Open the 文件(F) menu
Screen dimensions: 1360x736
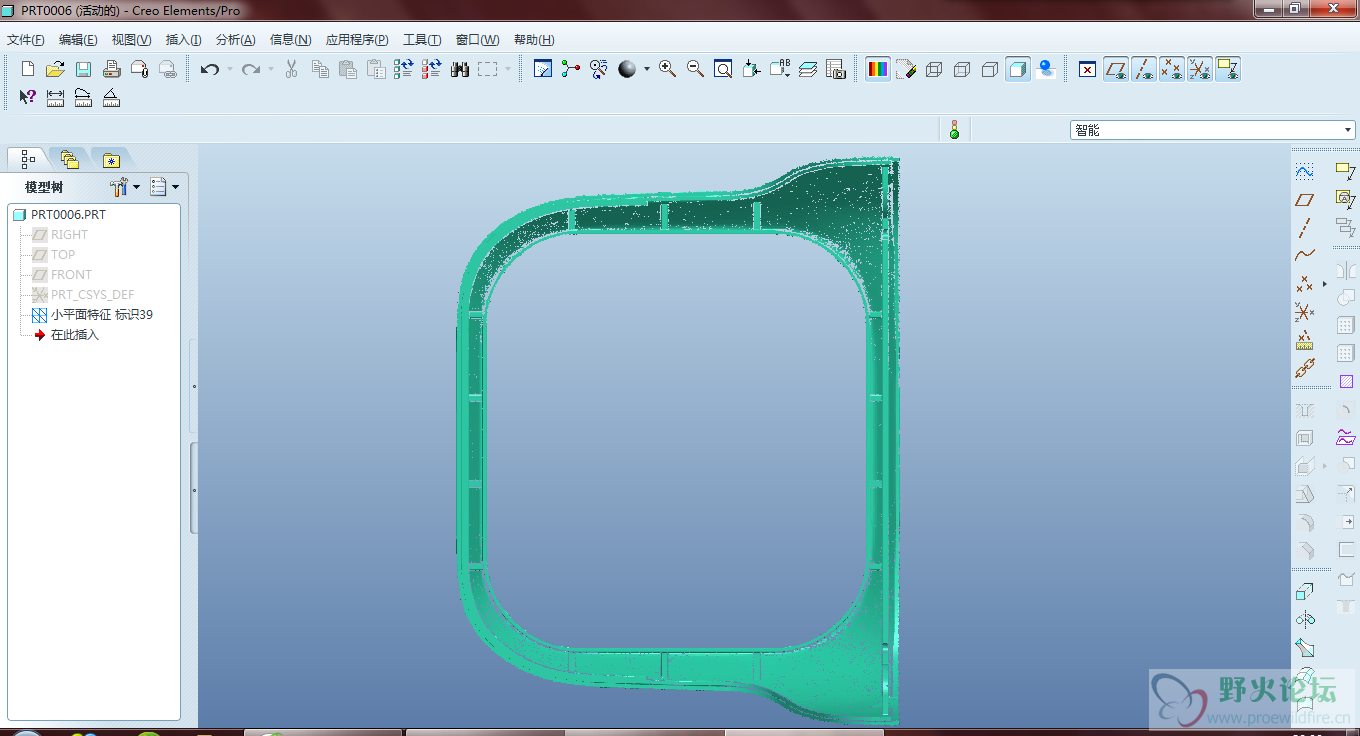pyautogui.click(x=26, y=40)
